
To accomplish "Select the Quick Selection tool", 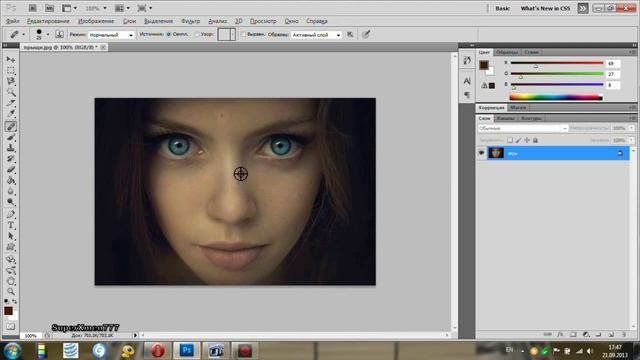I will 11,92.
